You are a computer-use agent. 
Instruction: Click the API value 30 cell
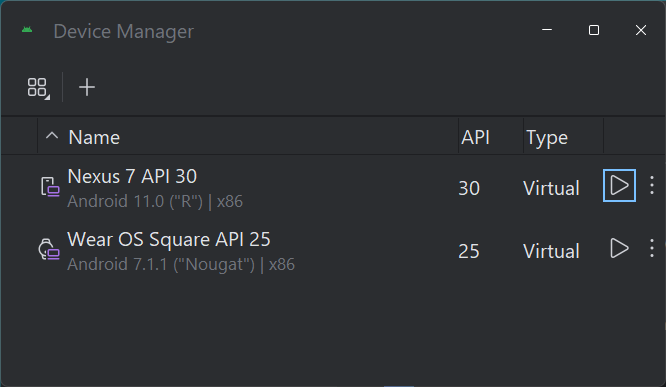(469, 188)
